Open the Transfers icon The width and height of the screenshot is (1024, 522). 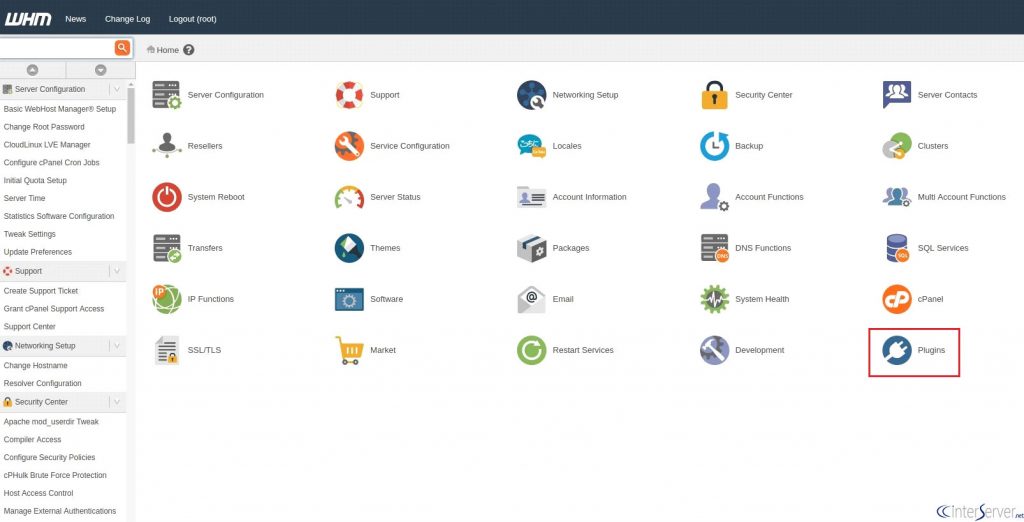click(x=167, y=248)
